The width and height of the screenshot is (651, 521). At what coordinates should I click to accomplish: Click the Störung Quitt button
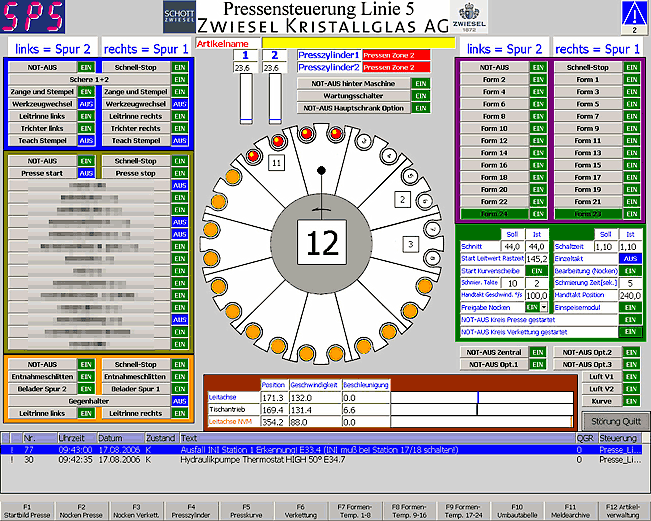pos(616,421)
